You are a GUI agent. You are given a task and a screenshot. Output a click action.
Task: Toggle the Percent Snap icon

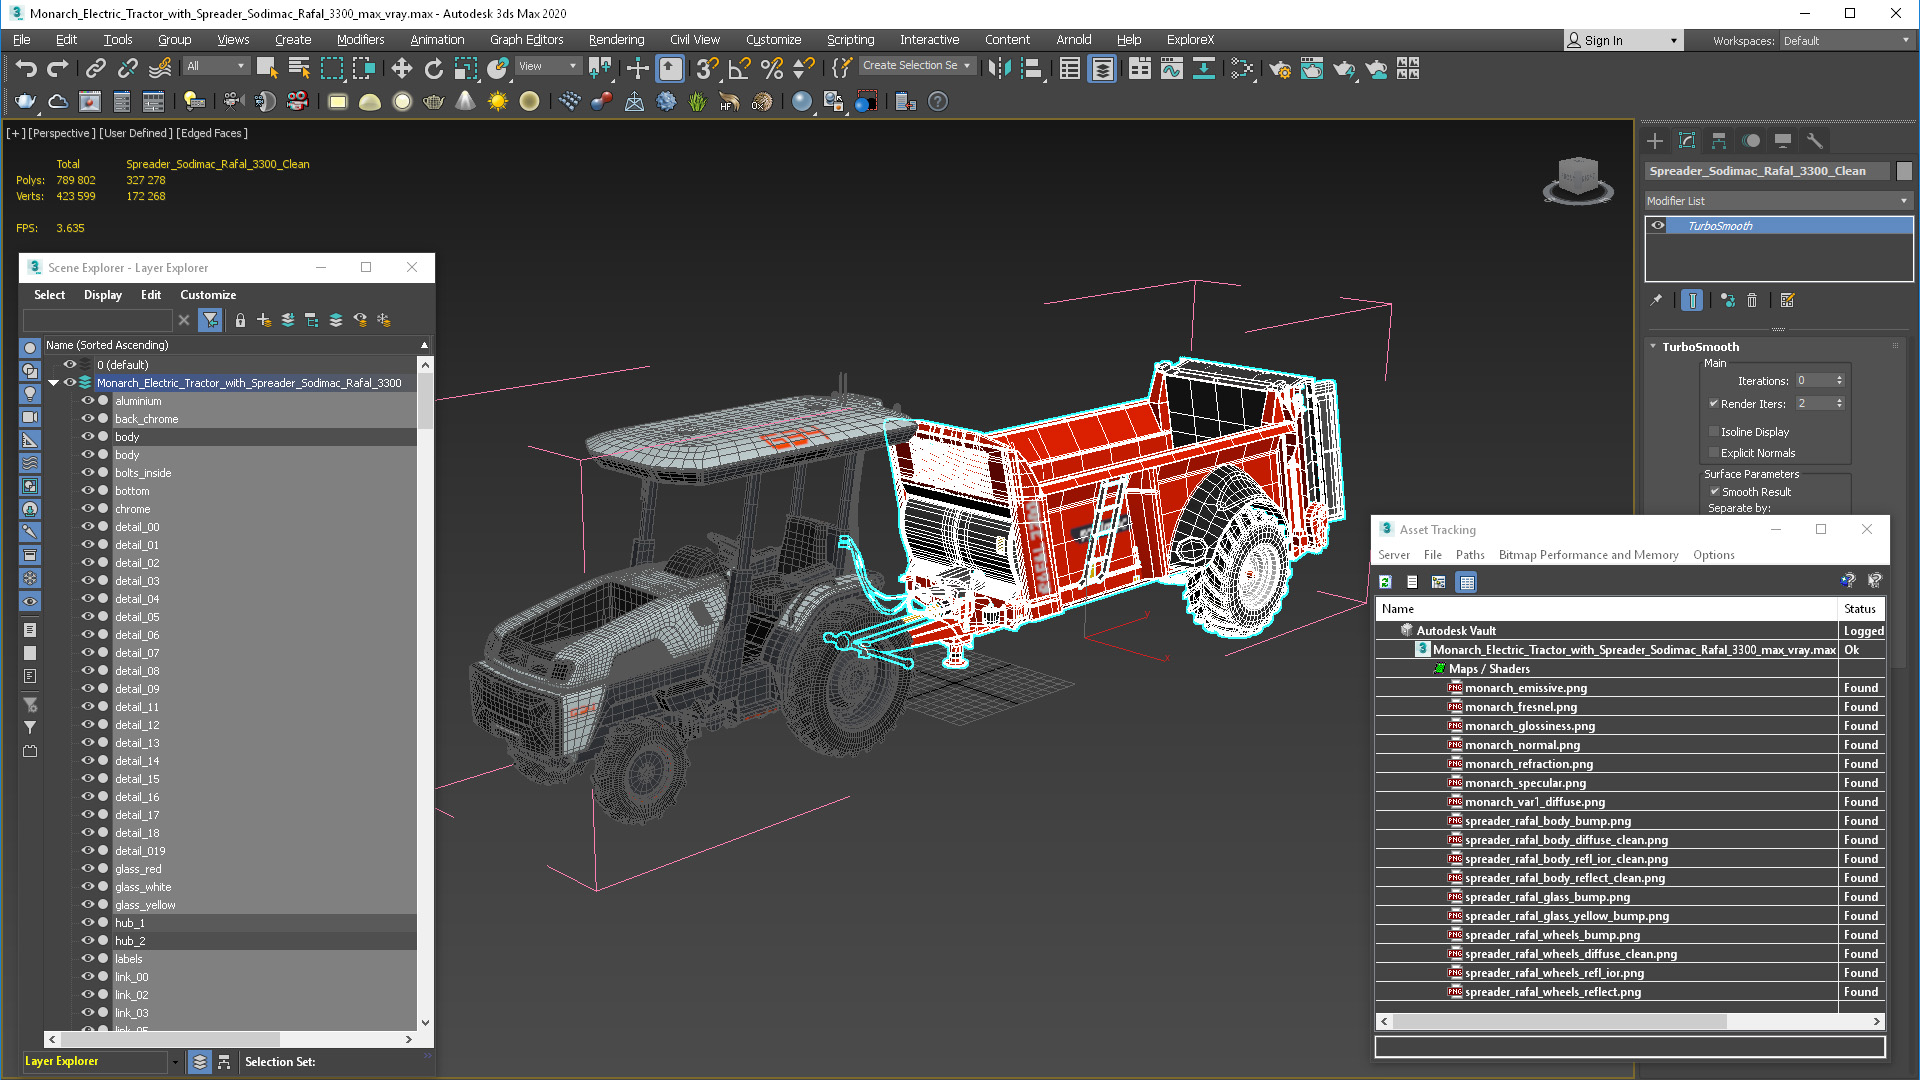point(771,68)
